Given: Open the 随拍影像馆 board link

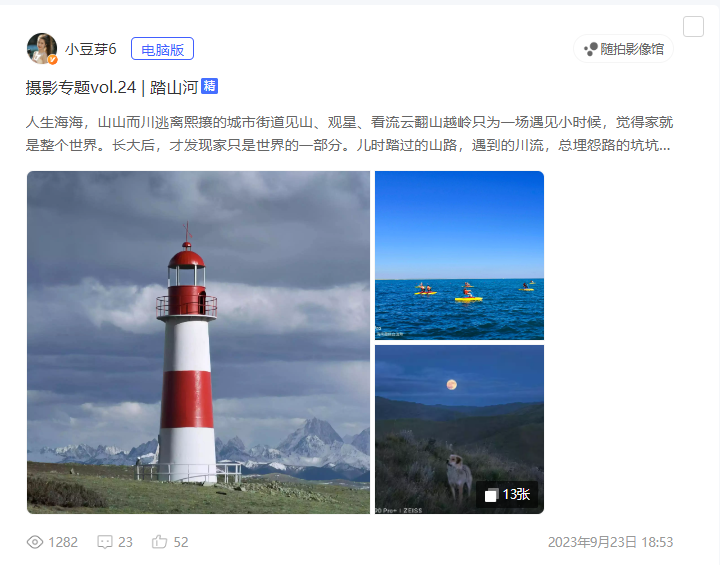Looking at the screenshot, I should (624, 49).
